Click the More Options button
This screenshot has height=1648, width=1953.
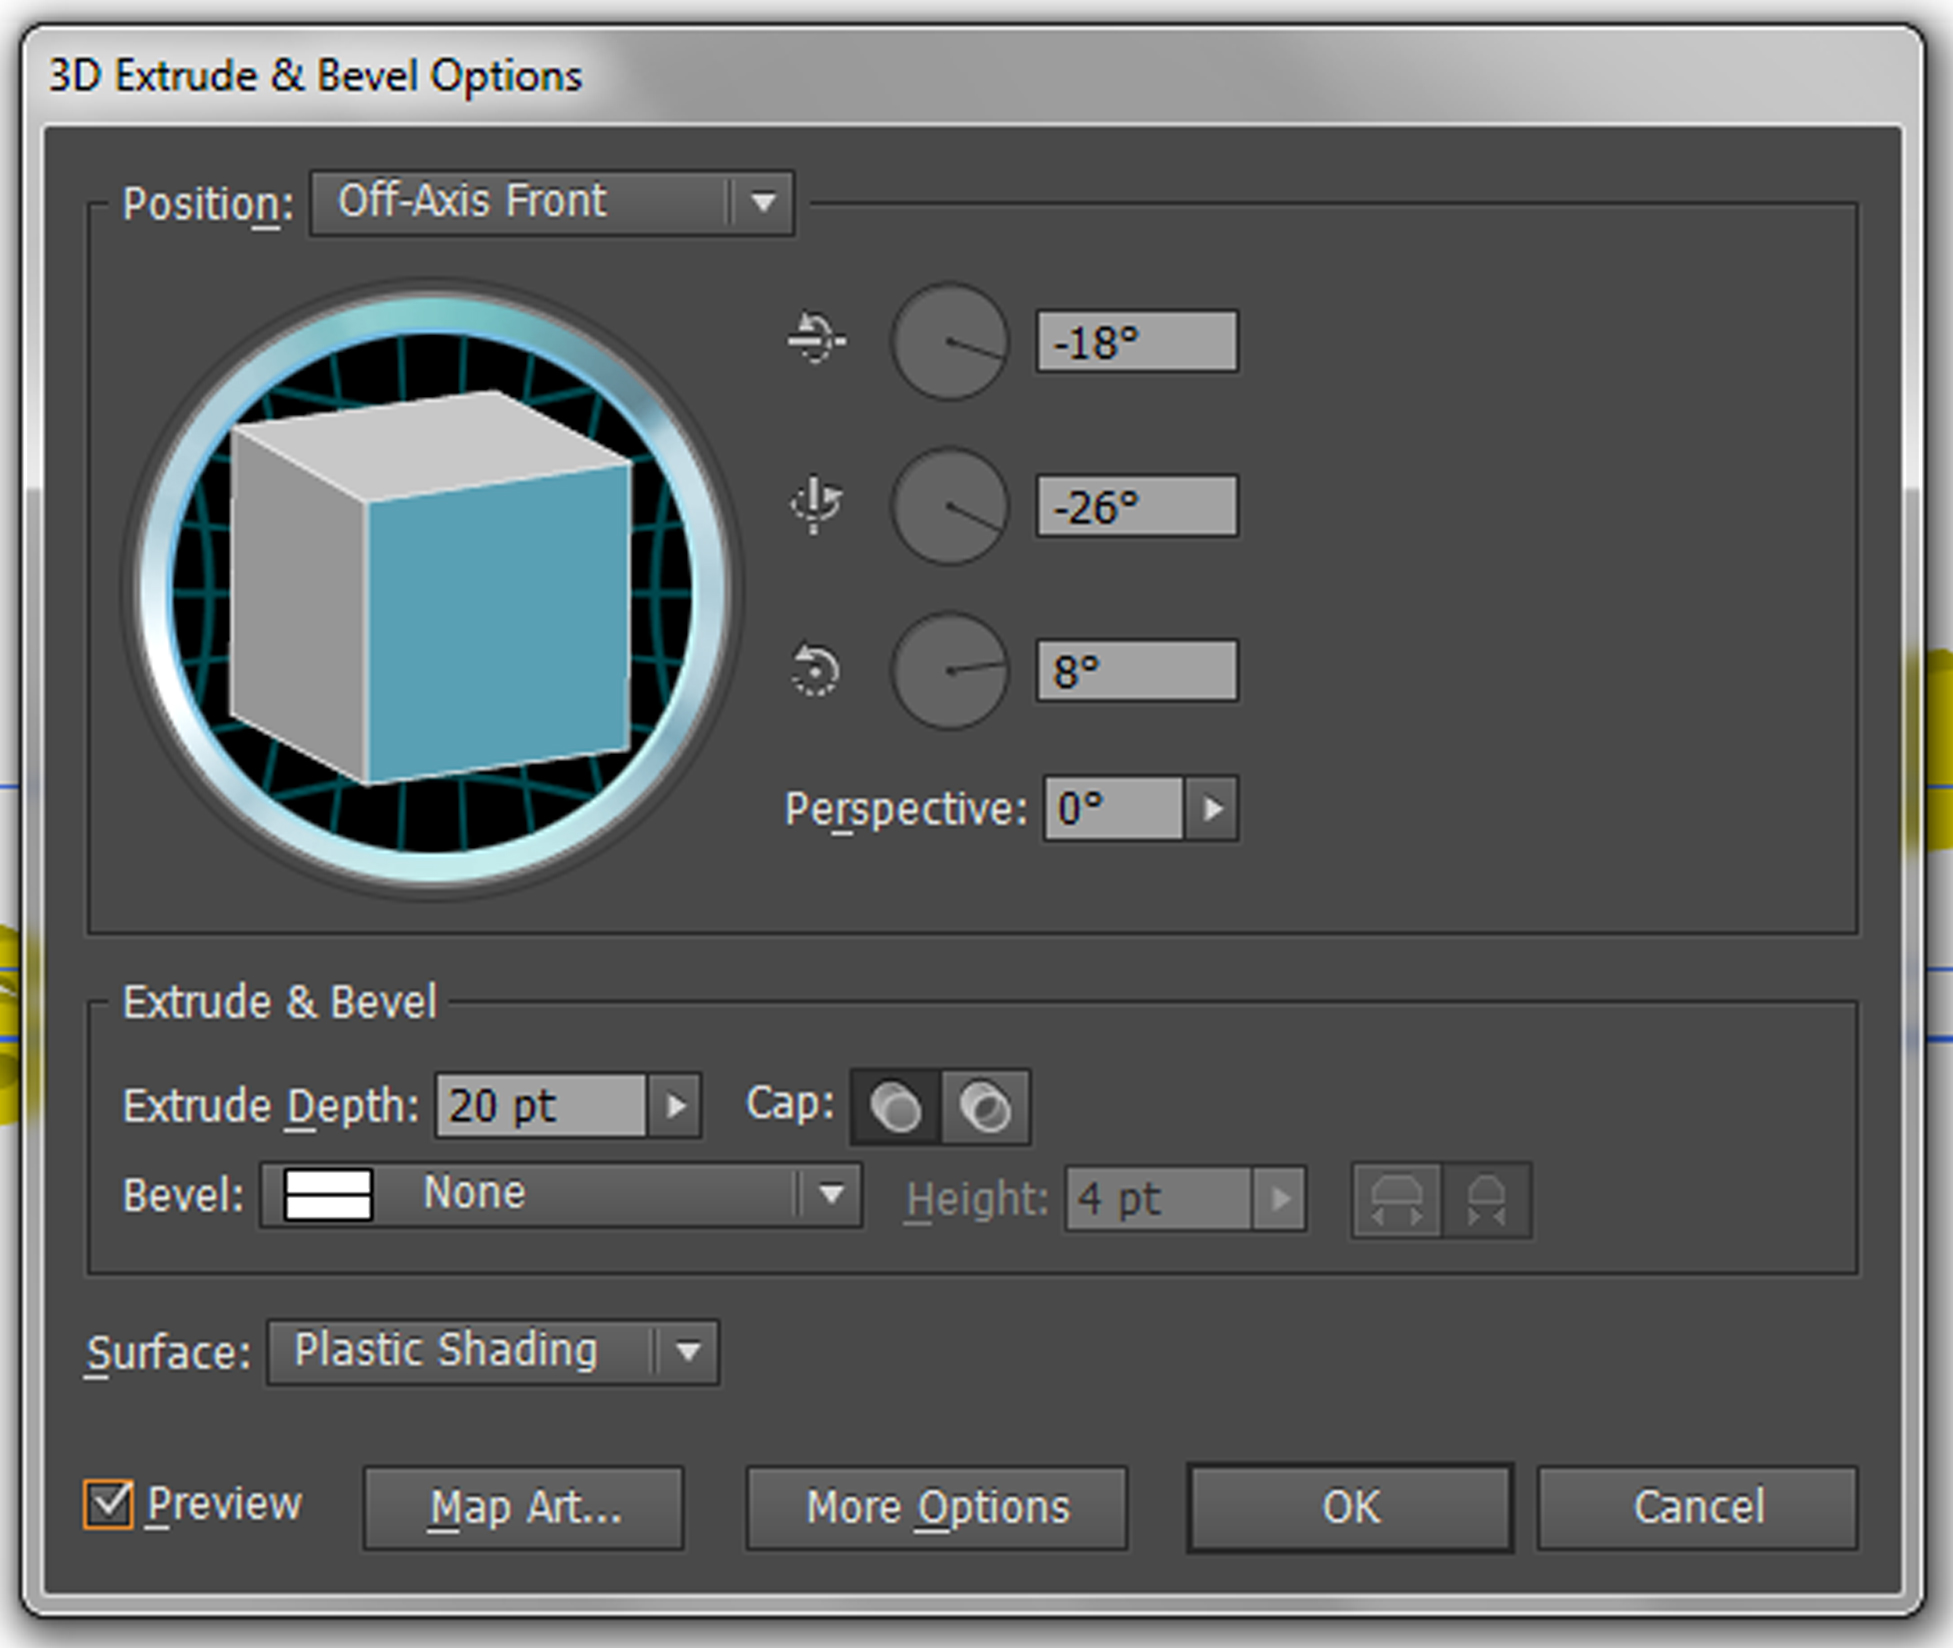point(936,1508)
